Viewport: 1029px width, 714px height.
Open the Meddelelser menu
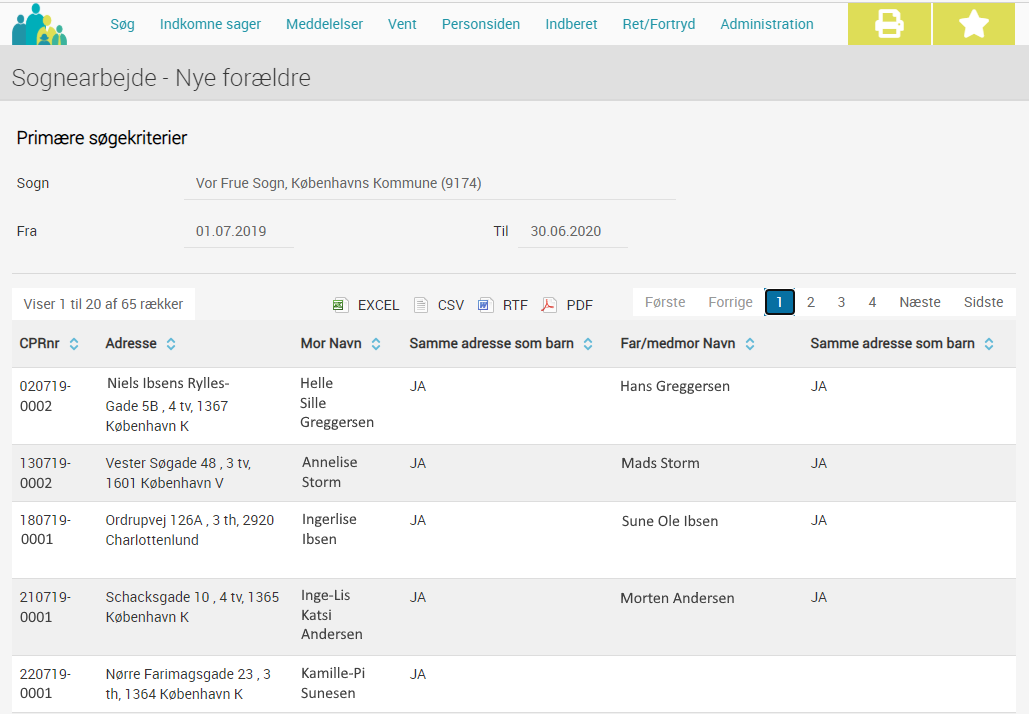324,24
